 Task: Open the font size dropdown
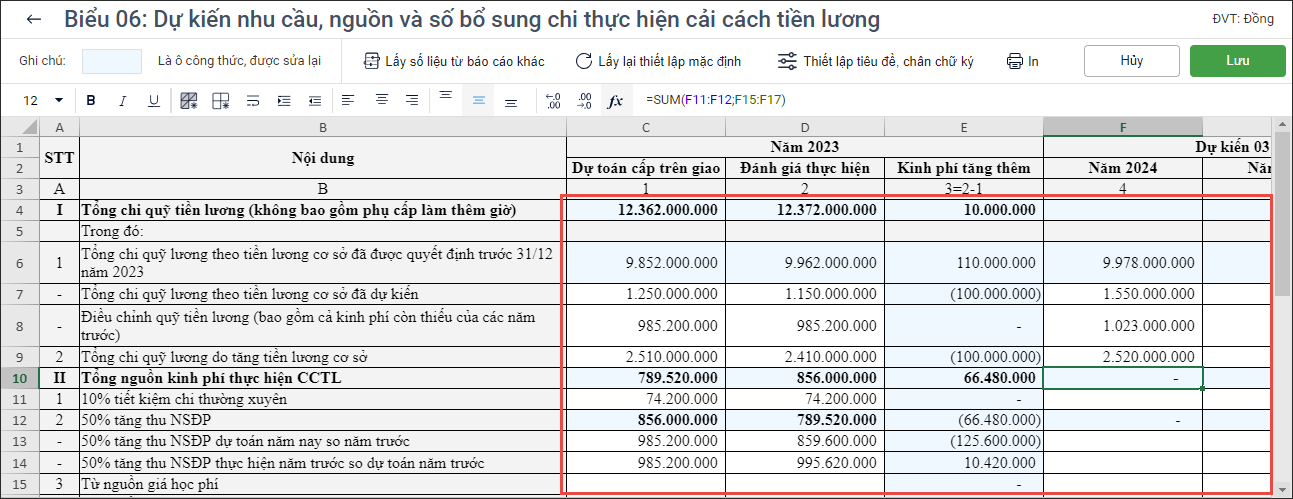coord(58,100)
